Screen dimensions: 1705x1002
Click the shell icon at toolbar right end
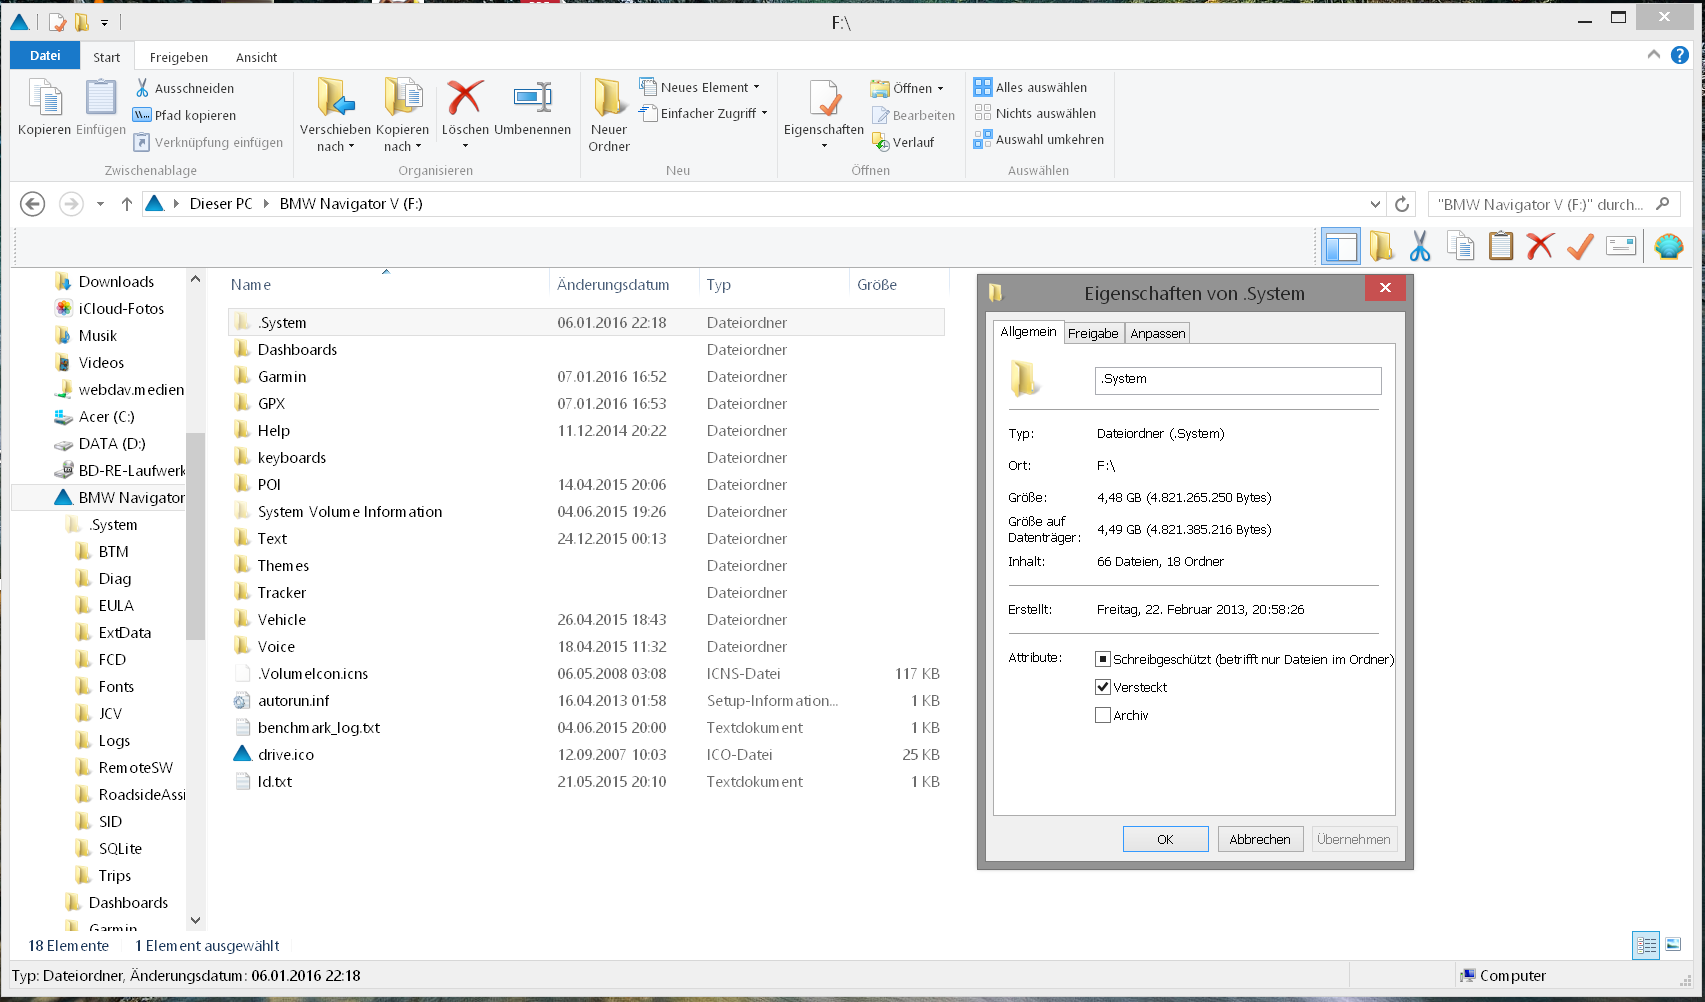point(1668,246)
